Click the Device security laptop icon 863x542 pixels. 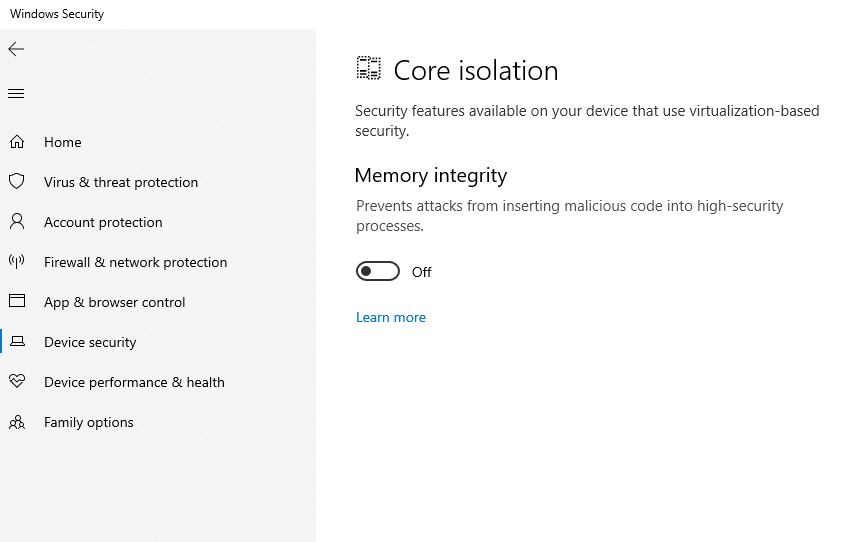click(17, 342)
